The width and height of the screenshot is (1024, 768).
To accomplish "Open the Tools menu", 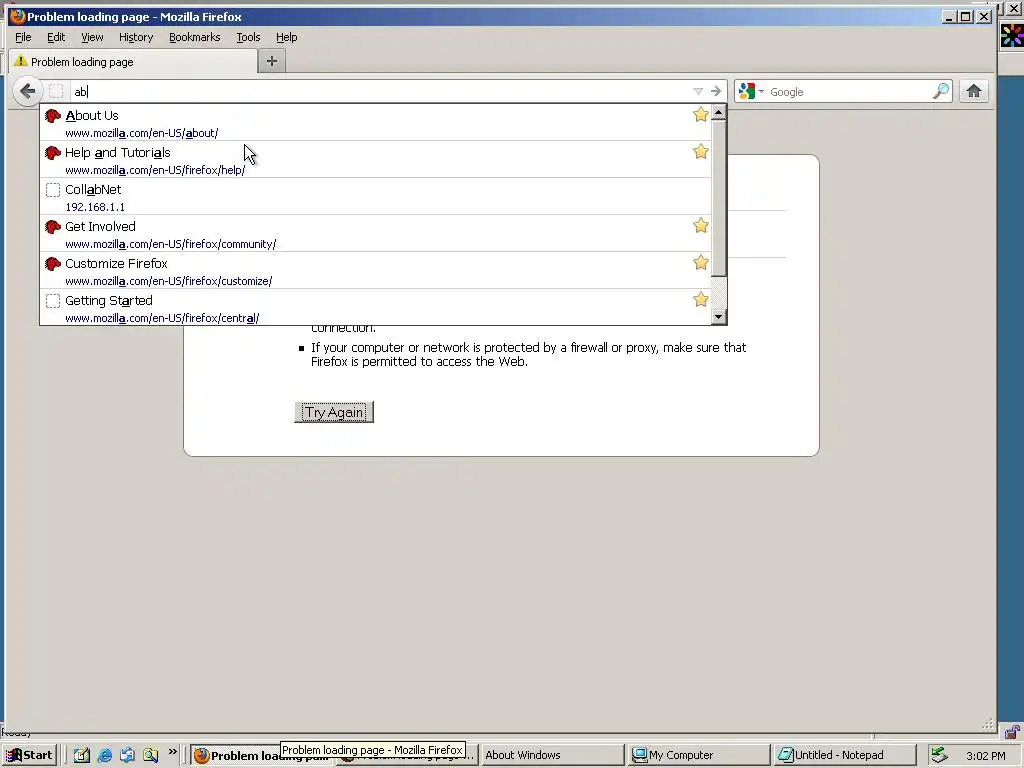I will 248,37.
